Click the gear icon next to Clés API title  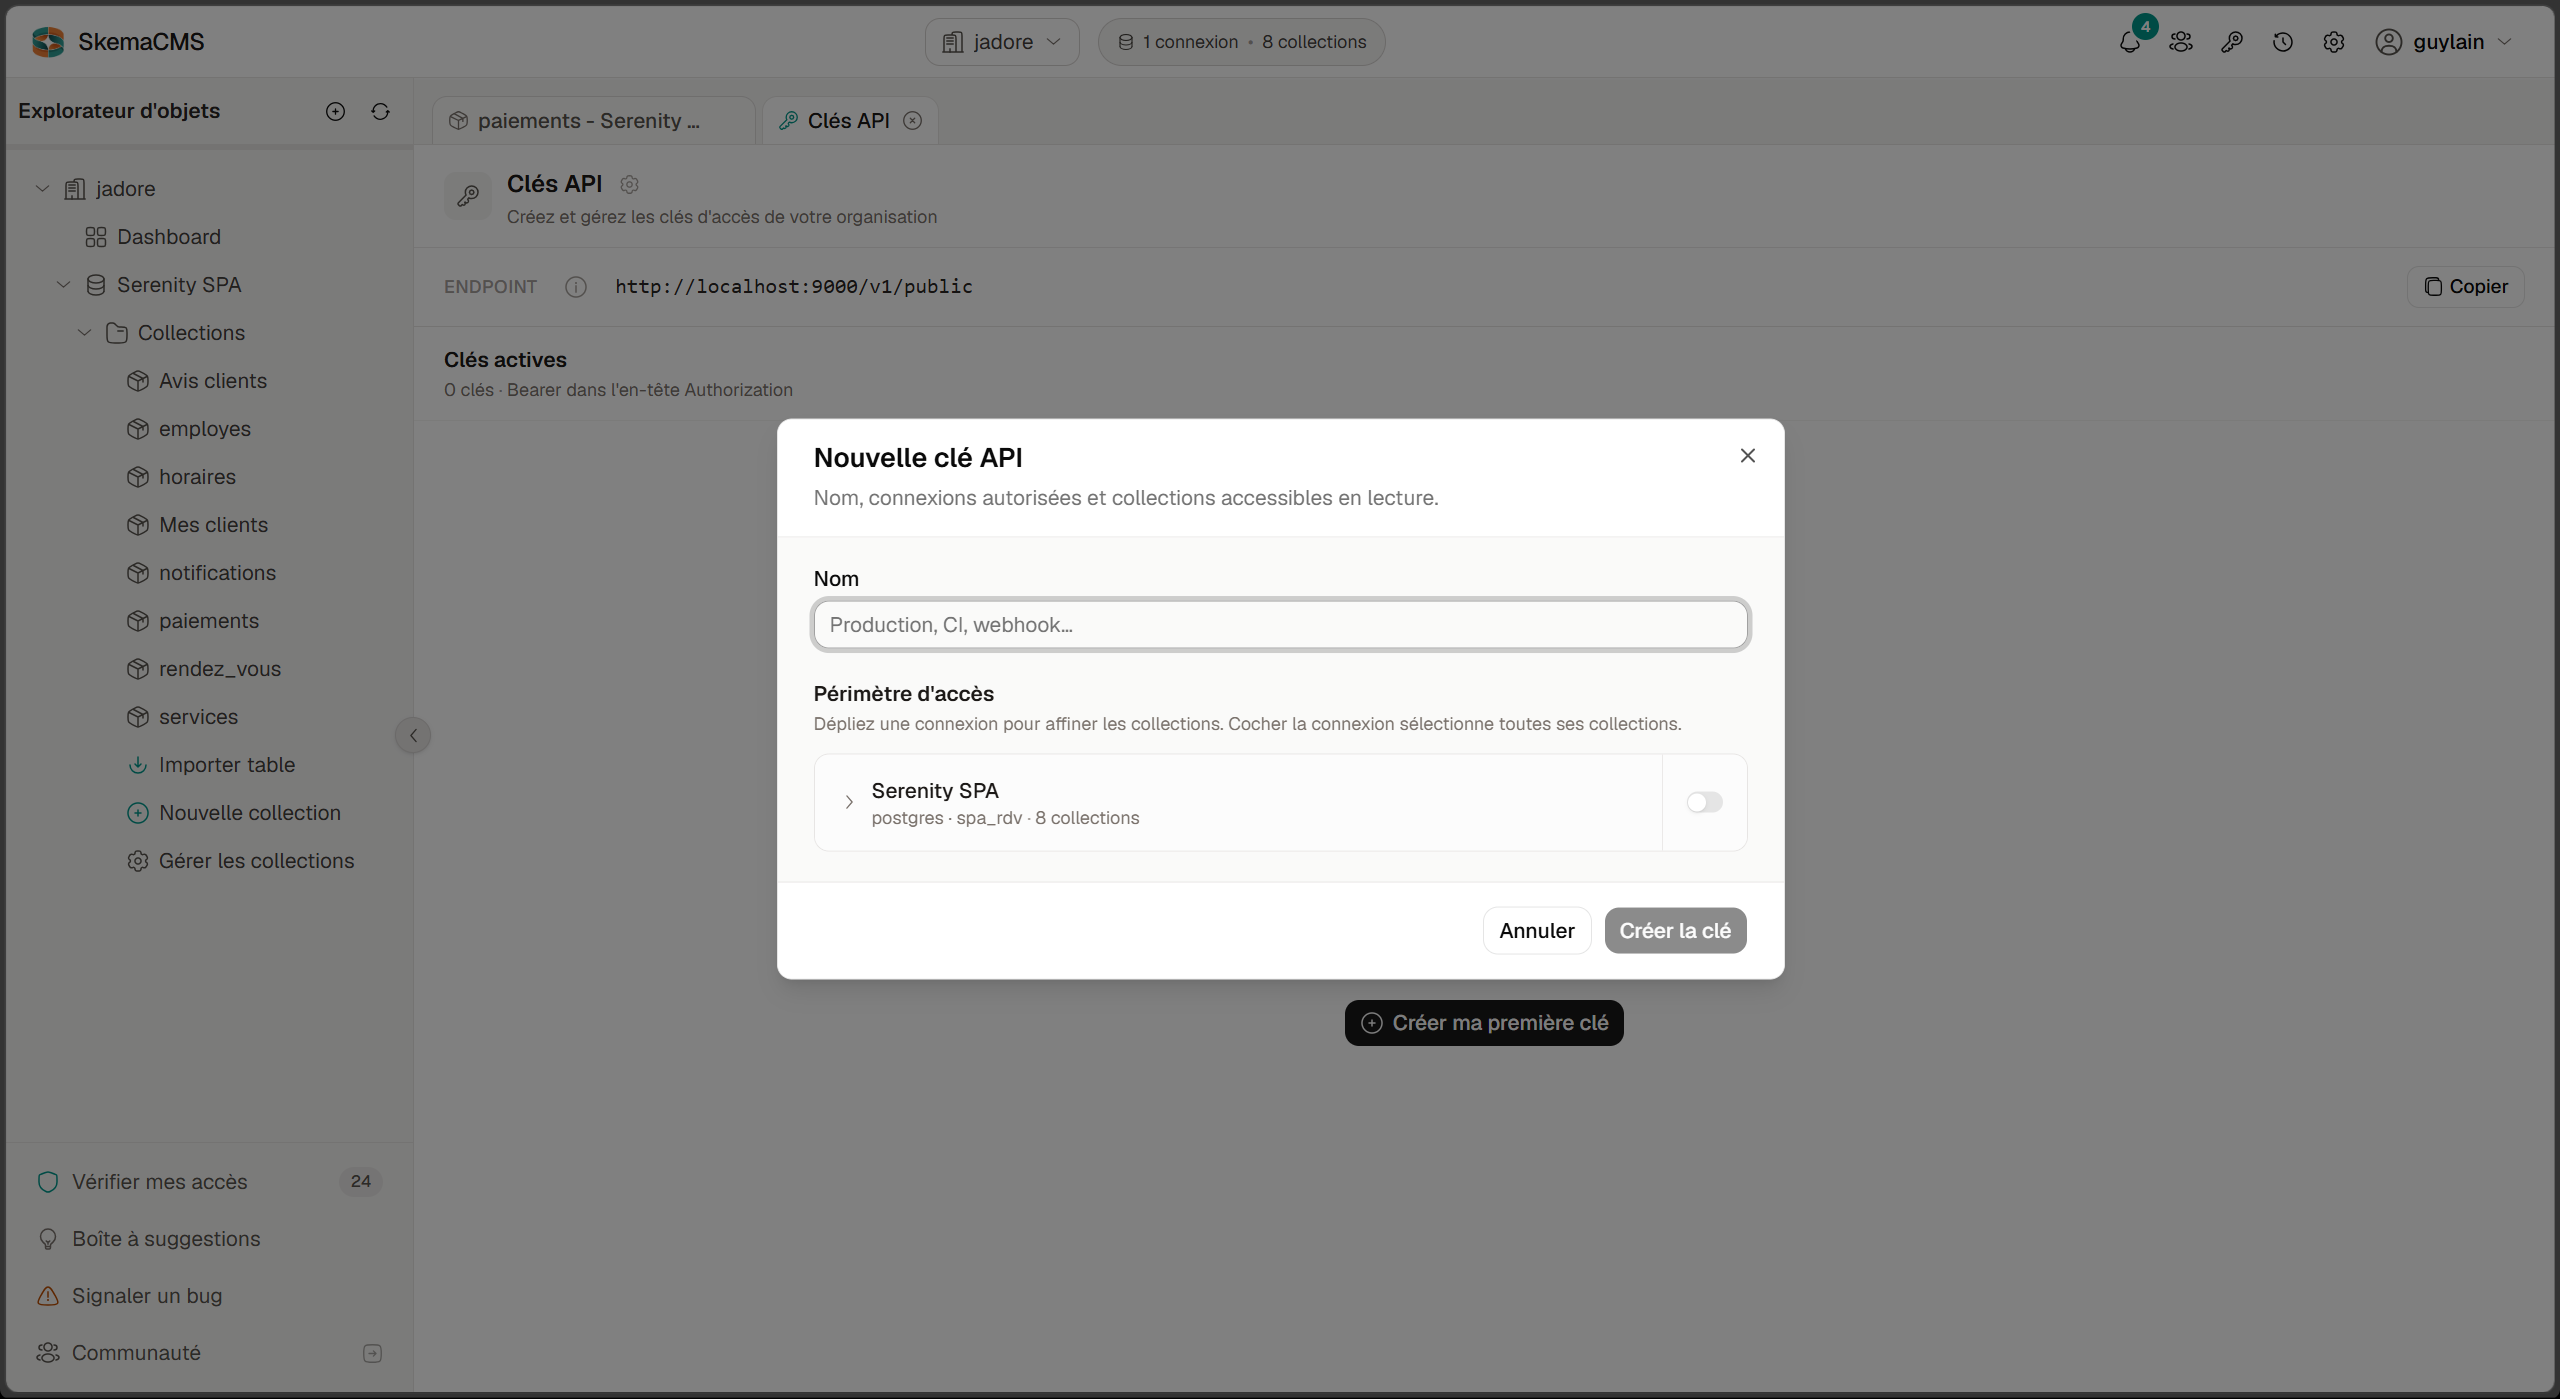(629, 184)
